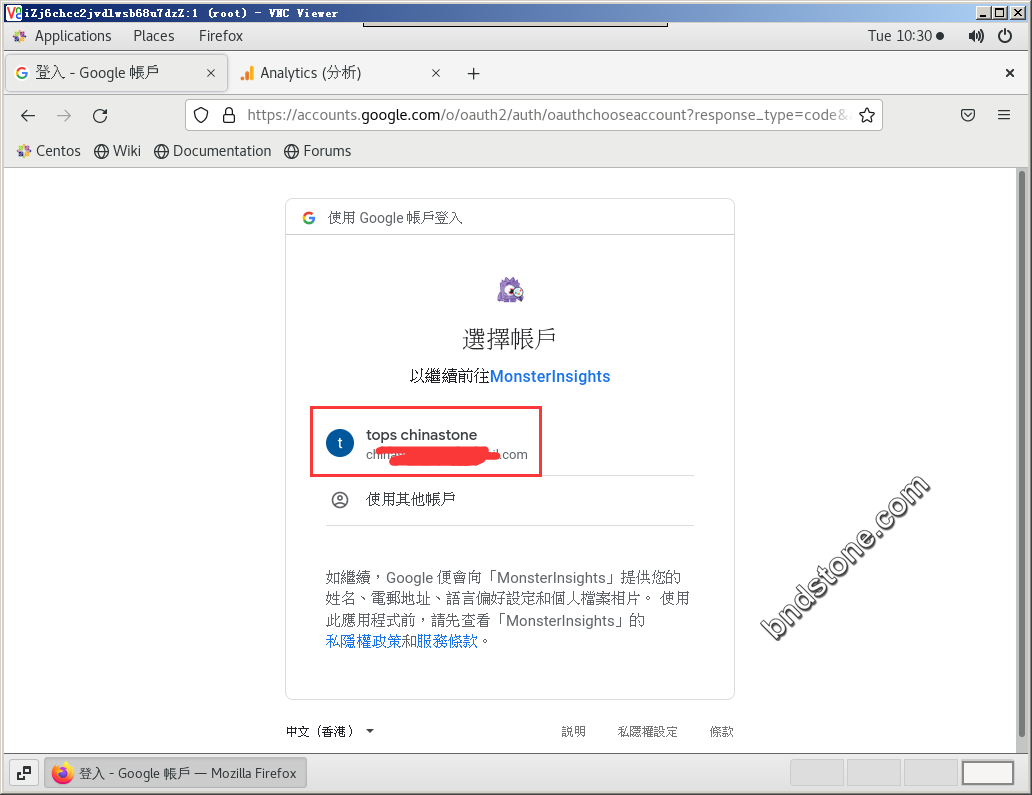
Task: Close the Firefox window with the X
Action: tap(1010, 73)
